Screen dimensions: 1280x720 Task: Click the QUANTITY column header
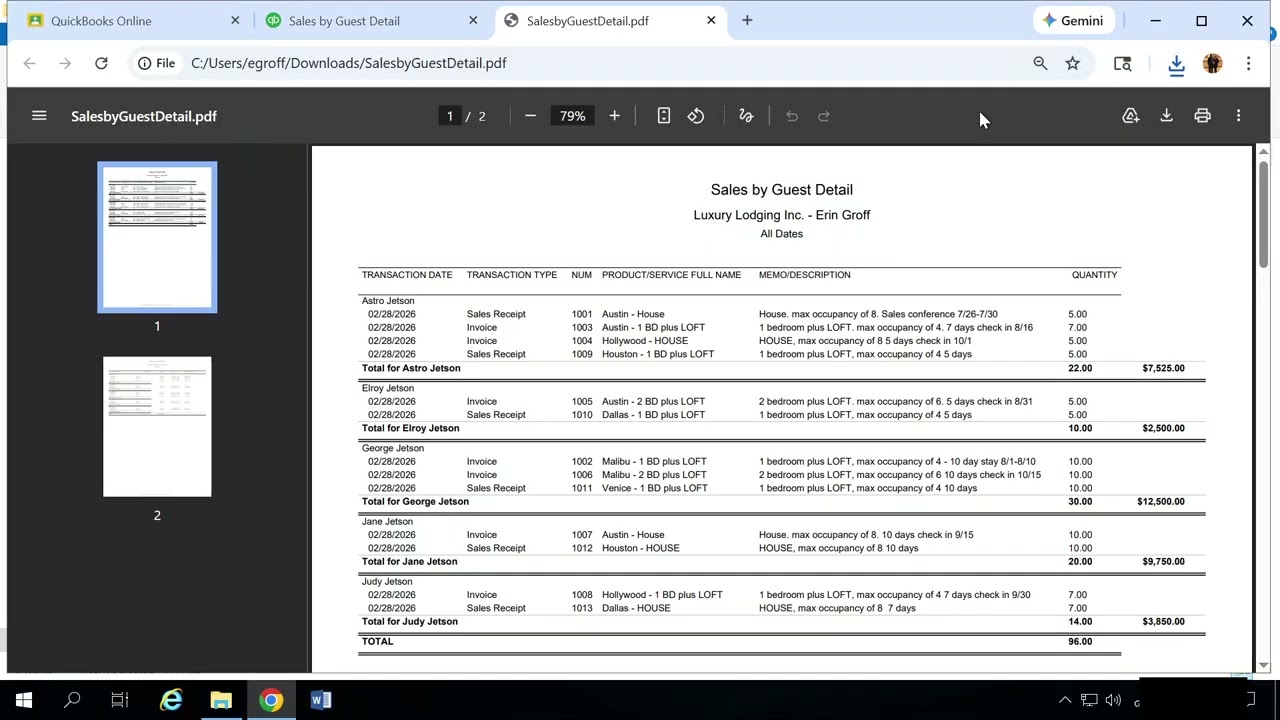pyautogui.click(x=1094, y=275)
